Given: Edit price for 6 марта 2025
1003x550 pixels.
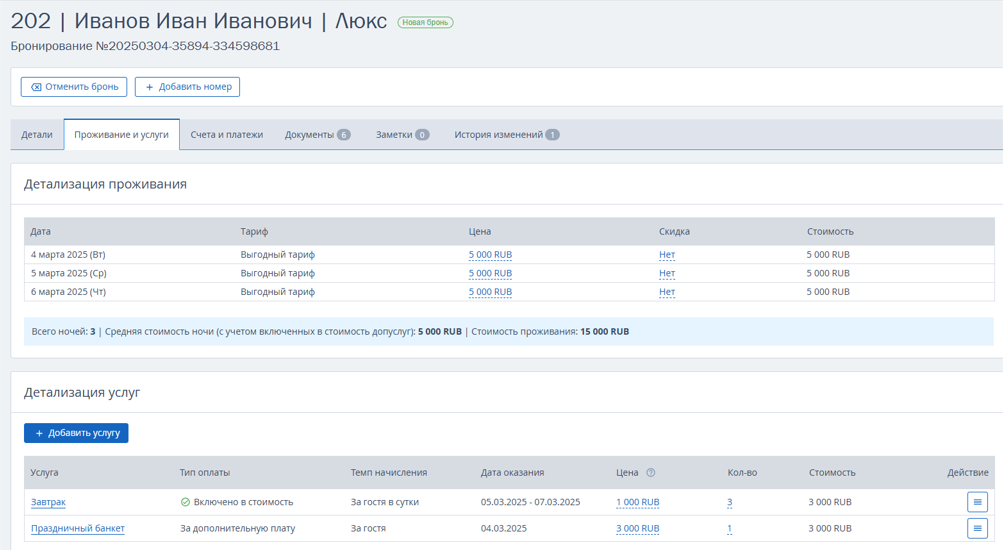Looking at the screenshot, I should pos(490,292).
